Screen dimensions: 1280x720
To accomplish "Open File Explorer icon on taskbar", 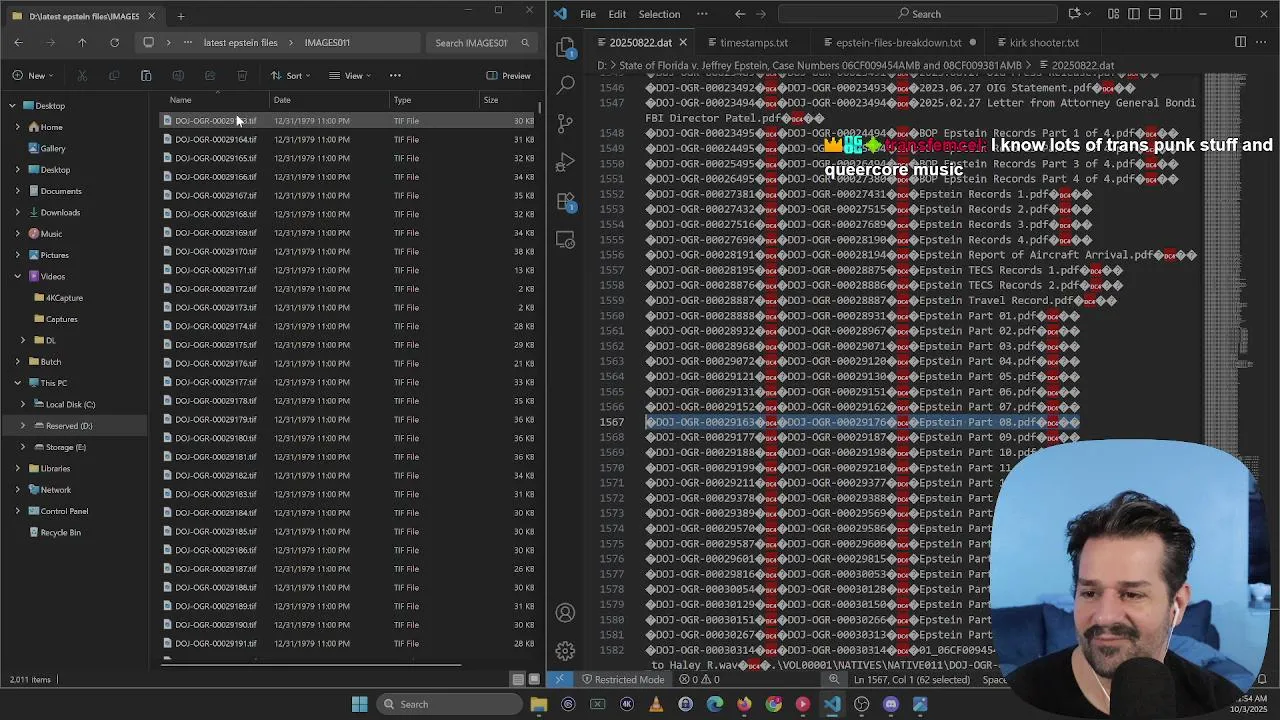I will pos(539,704).
